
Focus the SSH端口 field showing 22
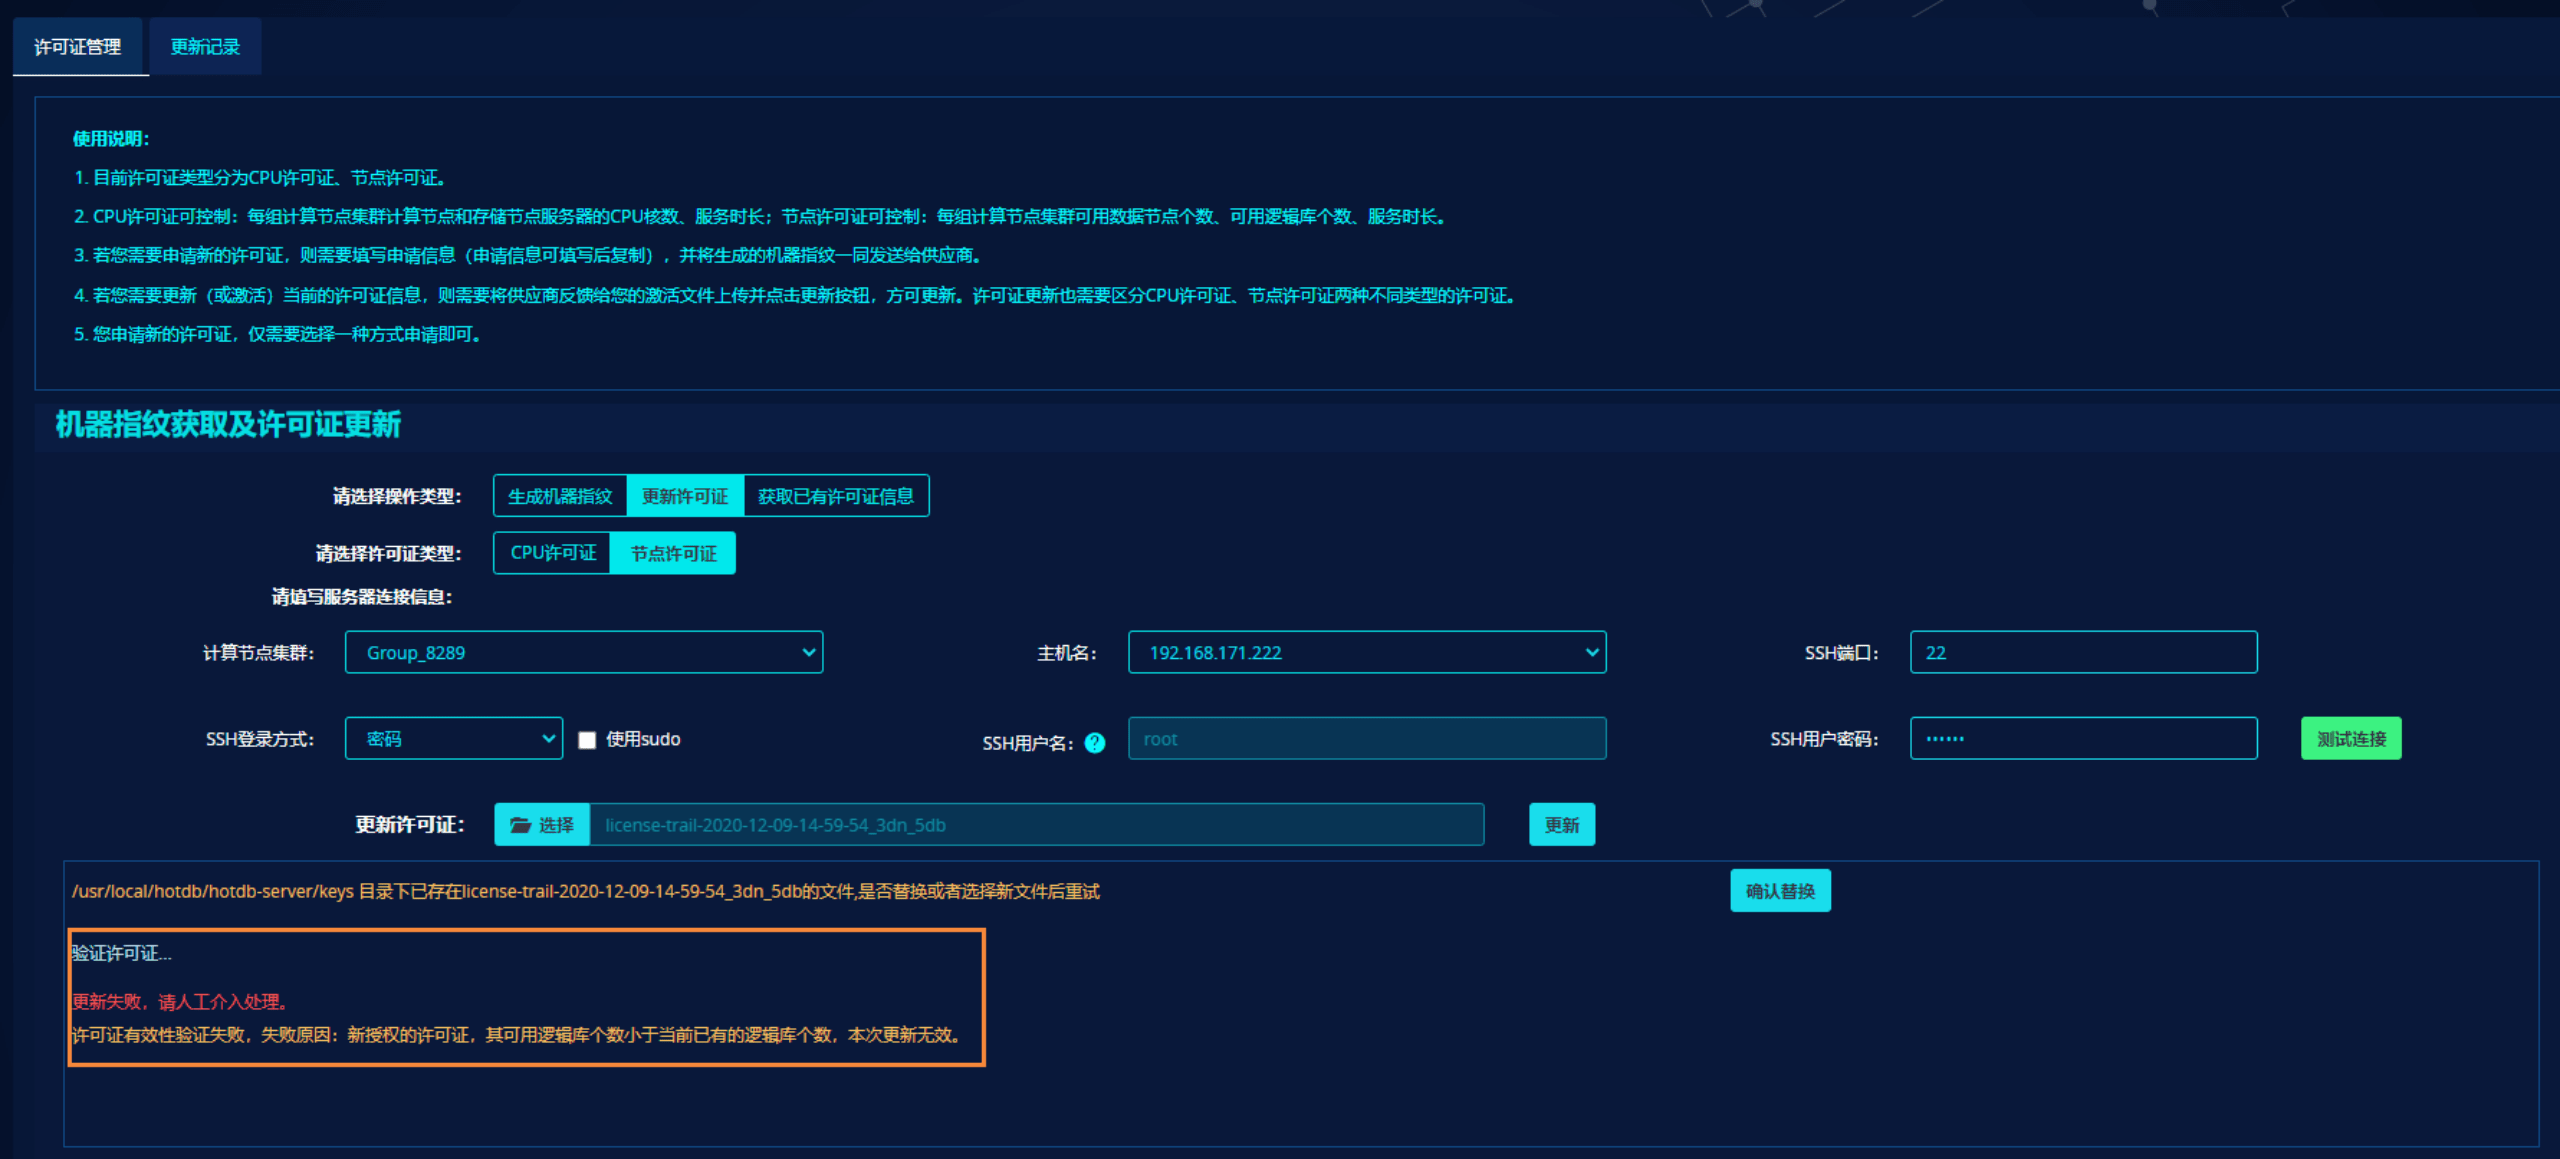(2083, 652)
